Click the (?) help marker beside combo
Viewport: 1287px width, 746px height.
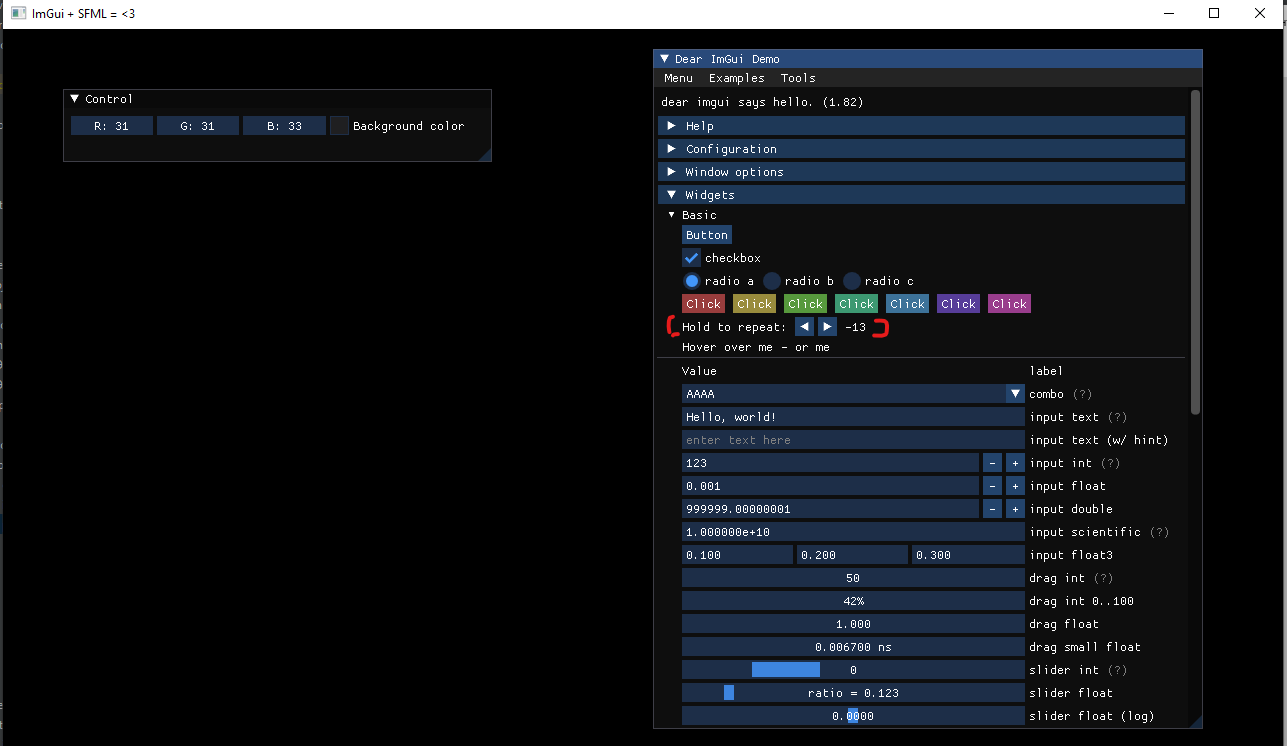(x=1081, y=394)
